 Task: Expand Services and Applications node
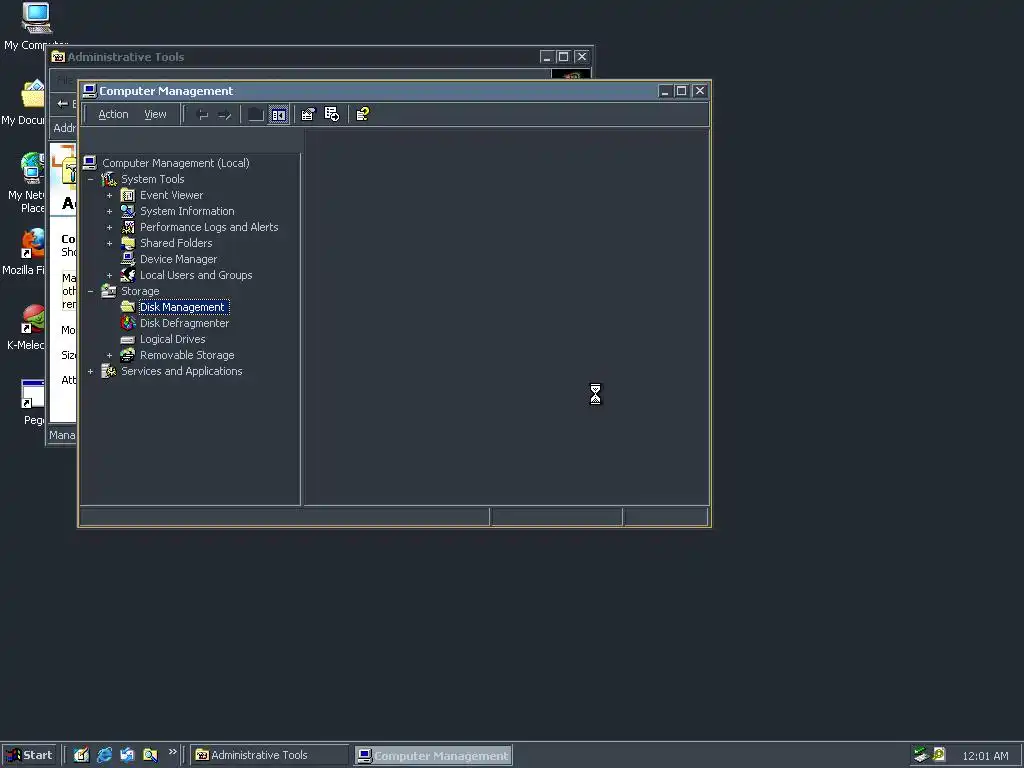click(x=91, y=371)
